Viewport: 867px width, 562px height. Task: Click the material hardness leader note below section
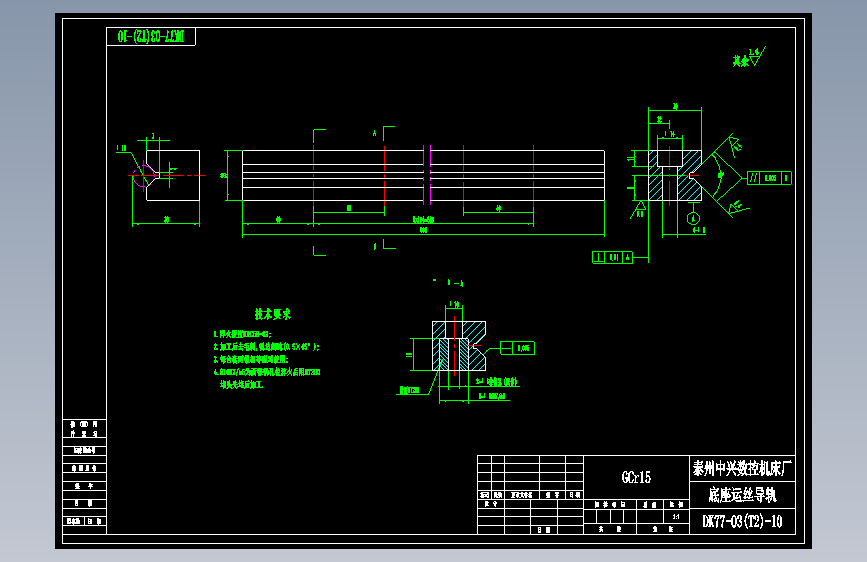point(410,390)
